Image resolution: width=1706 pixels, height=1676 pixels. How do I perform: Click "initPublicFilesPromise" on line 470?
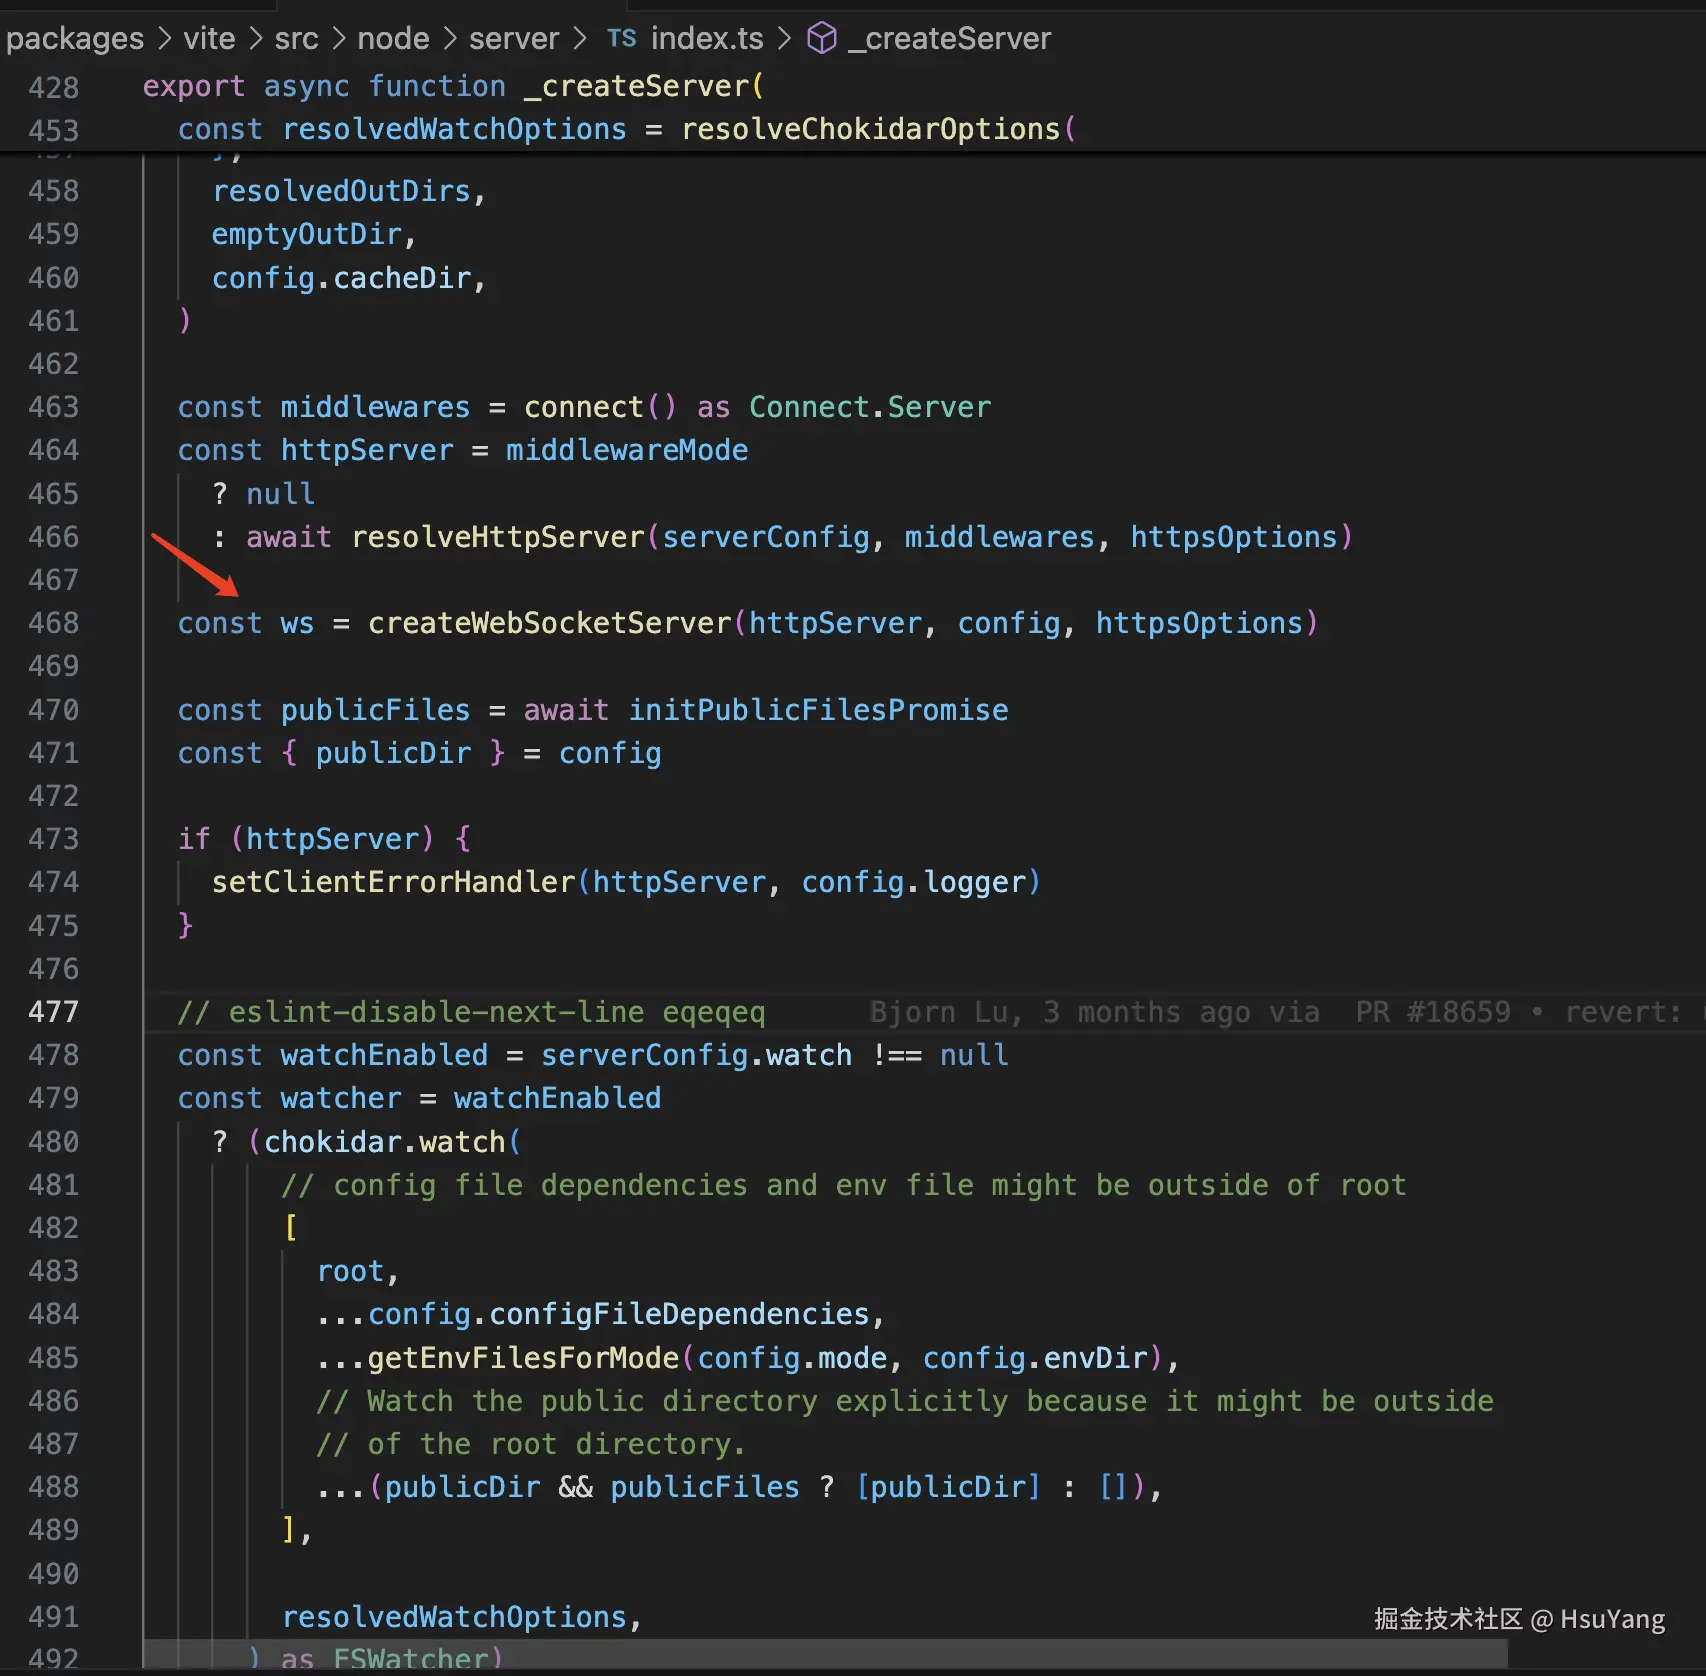pyautogui.click(x=818, y=710)
